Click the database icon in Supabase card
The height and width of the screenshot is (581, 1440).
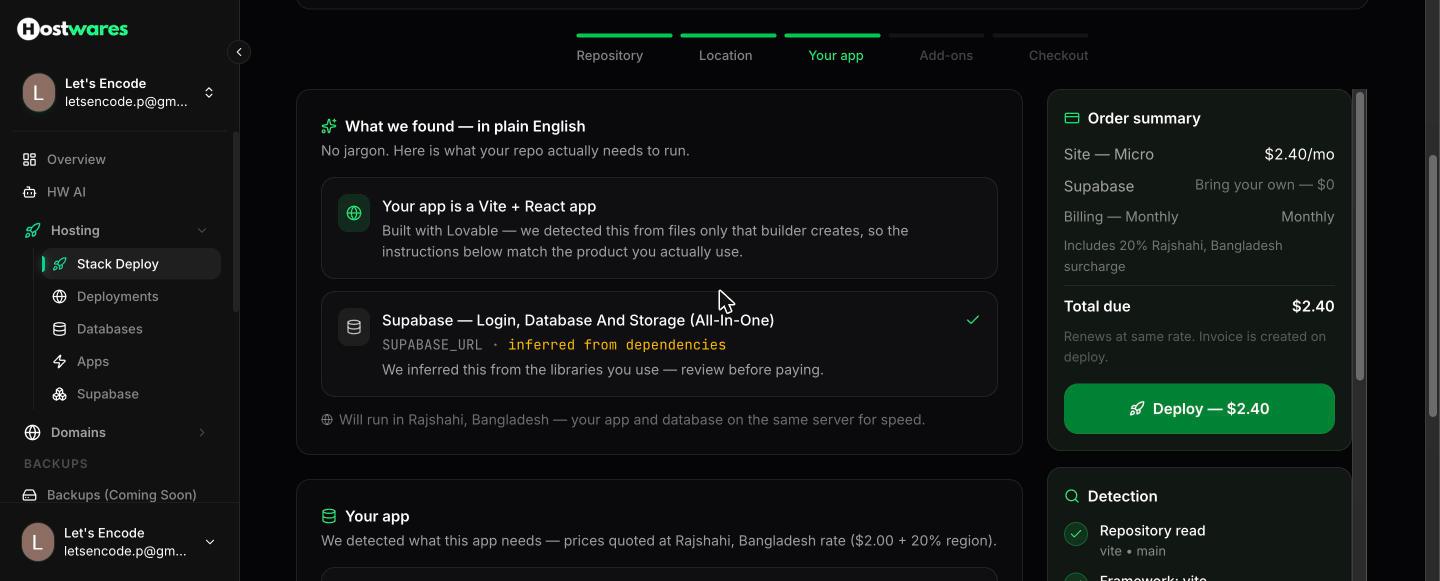pyautogui.click(x=354, y=327)
